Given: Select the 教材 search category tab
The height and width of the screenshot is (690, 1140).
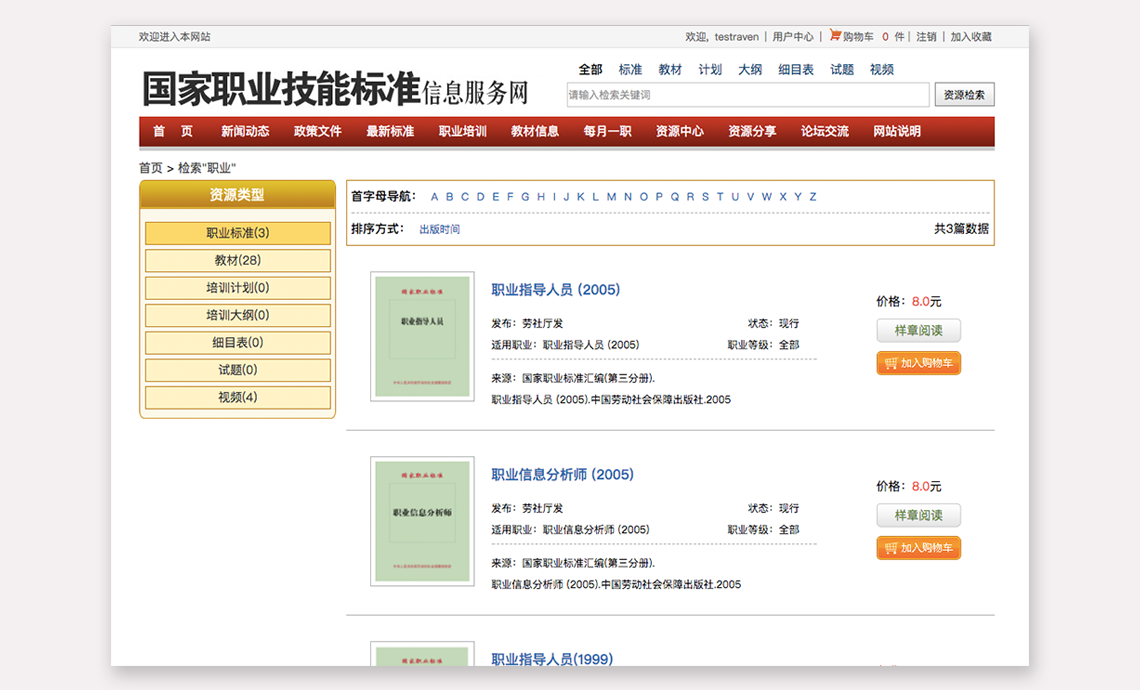Looking at the screenshot, I should tap(670, 70).
